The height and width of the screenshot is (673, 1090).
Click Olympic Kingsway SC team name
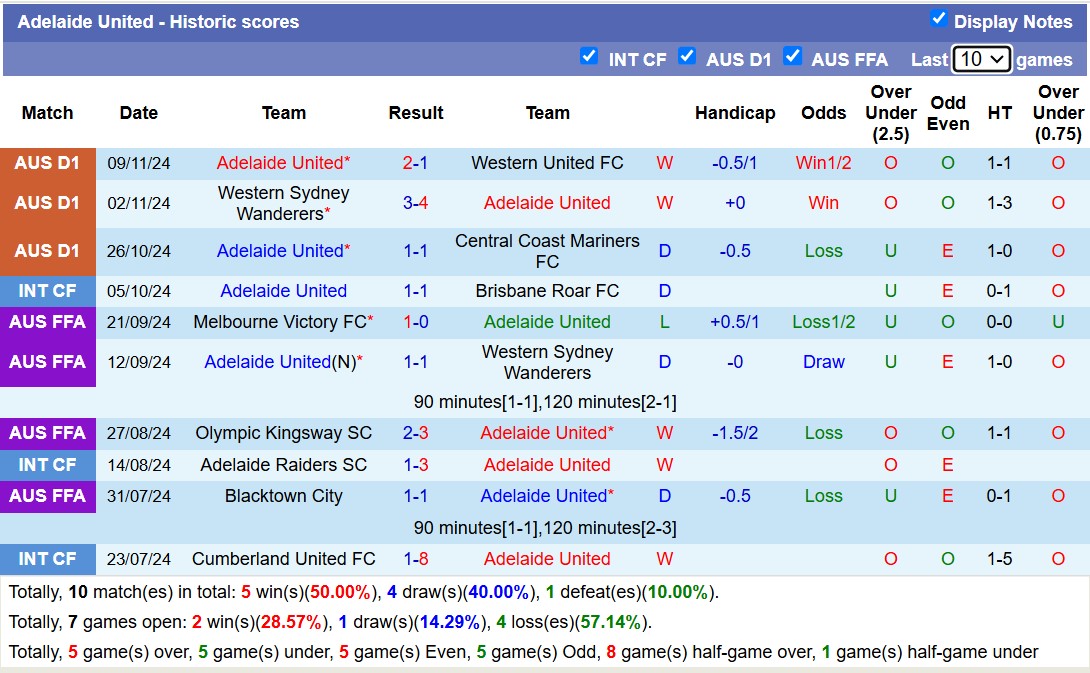pos(283,433)
